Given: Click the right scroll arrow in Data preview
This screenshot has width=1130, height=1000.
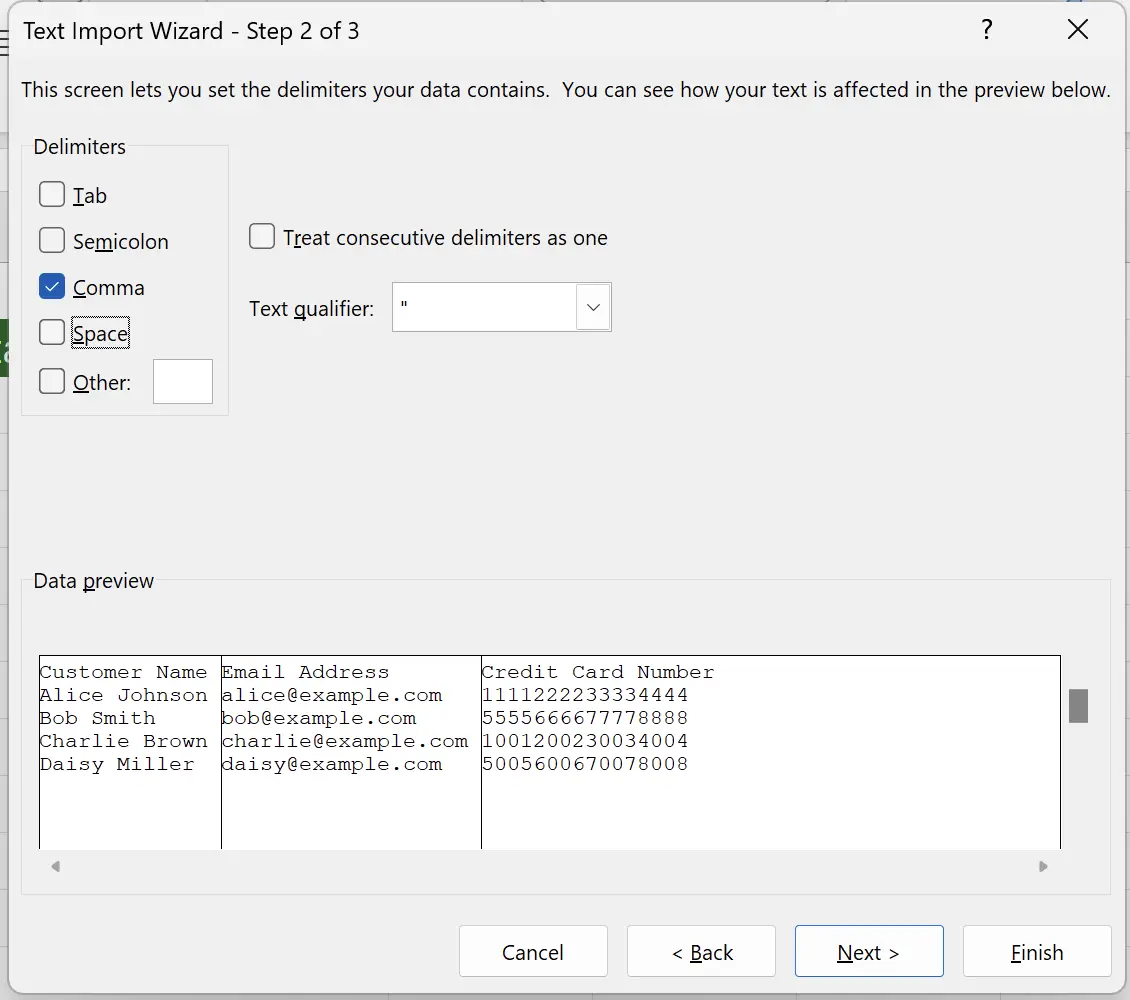Looking at the screenshot, I should coord(1044,867).
